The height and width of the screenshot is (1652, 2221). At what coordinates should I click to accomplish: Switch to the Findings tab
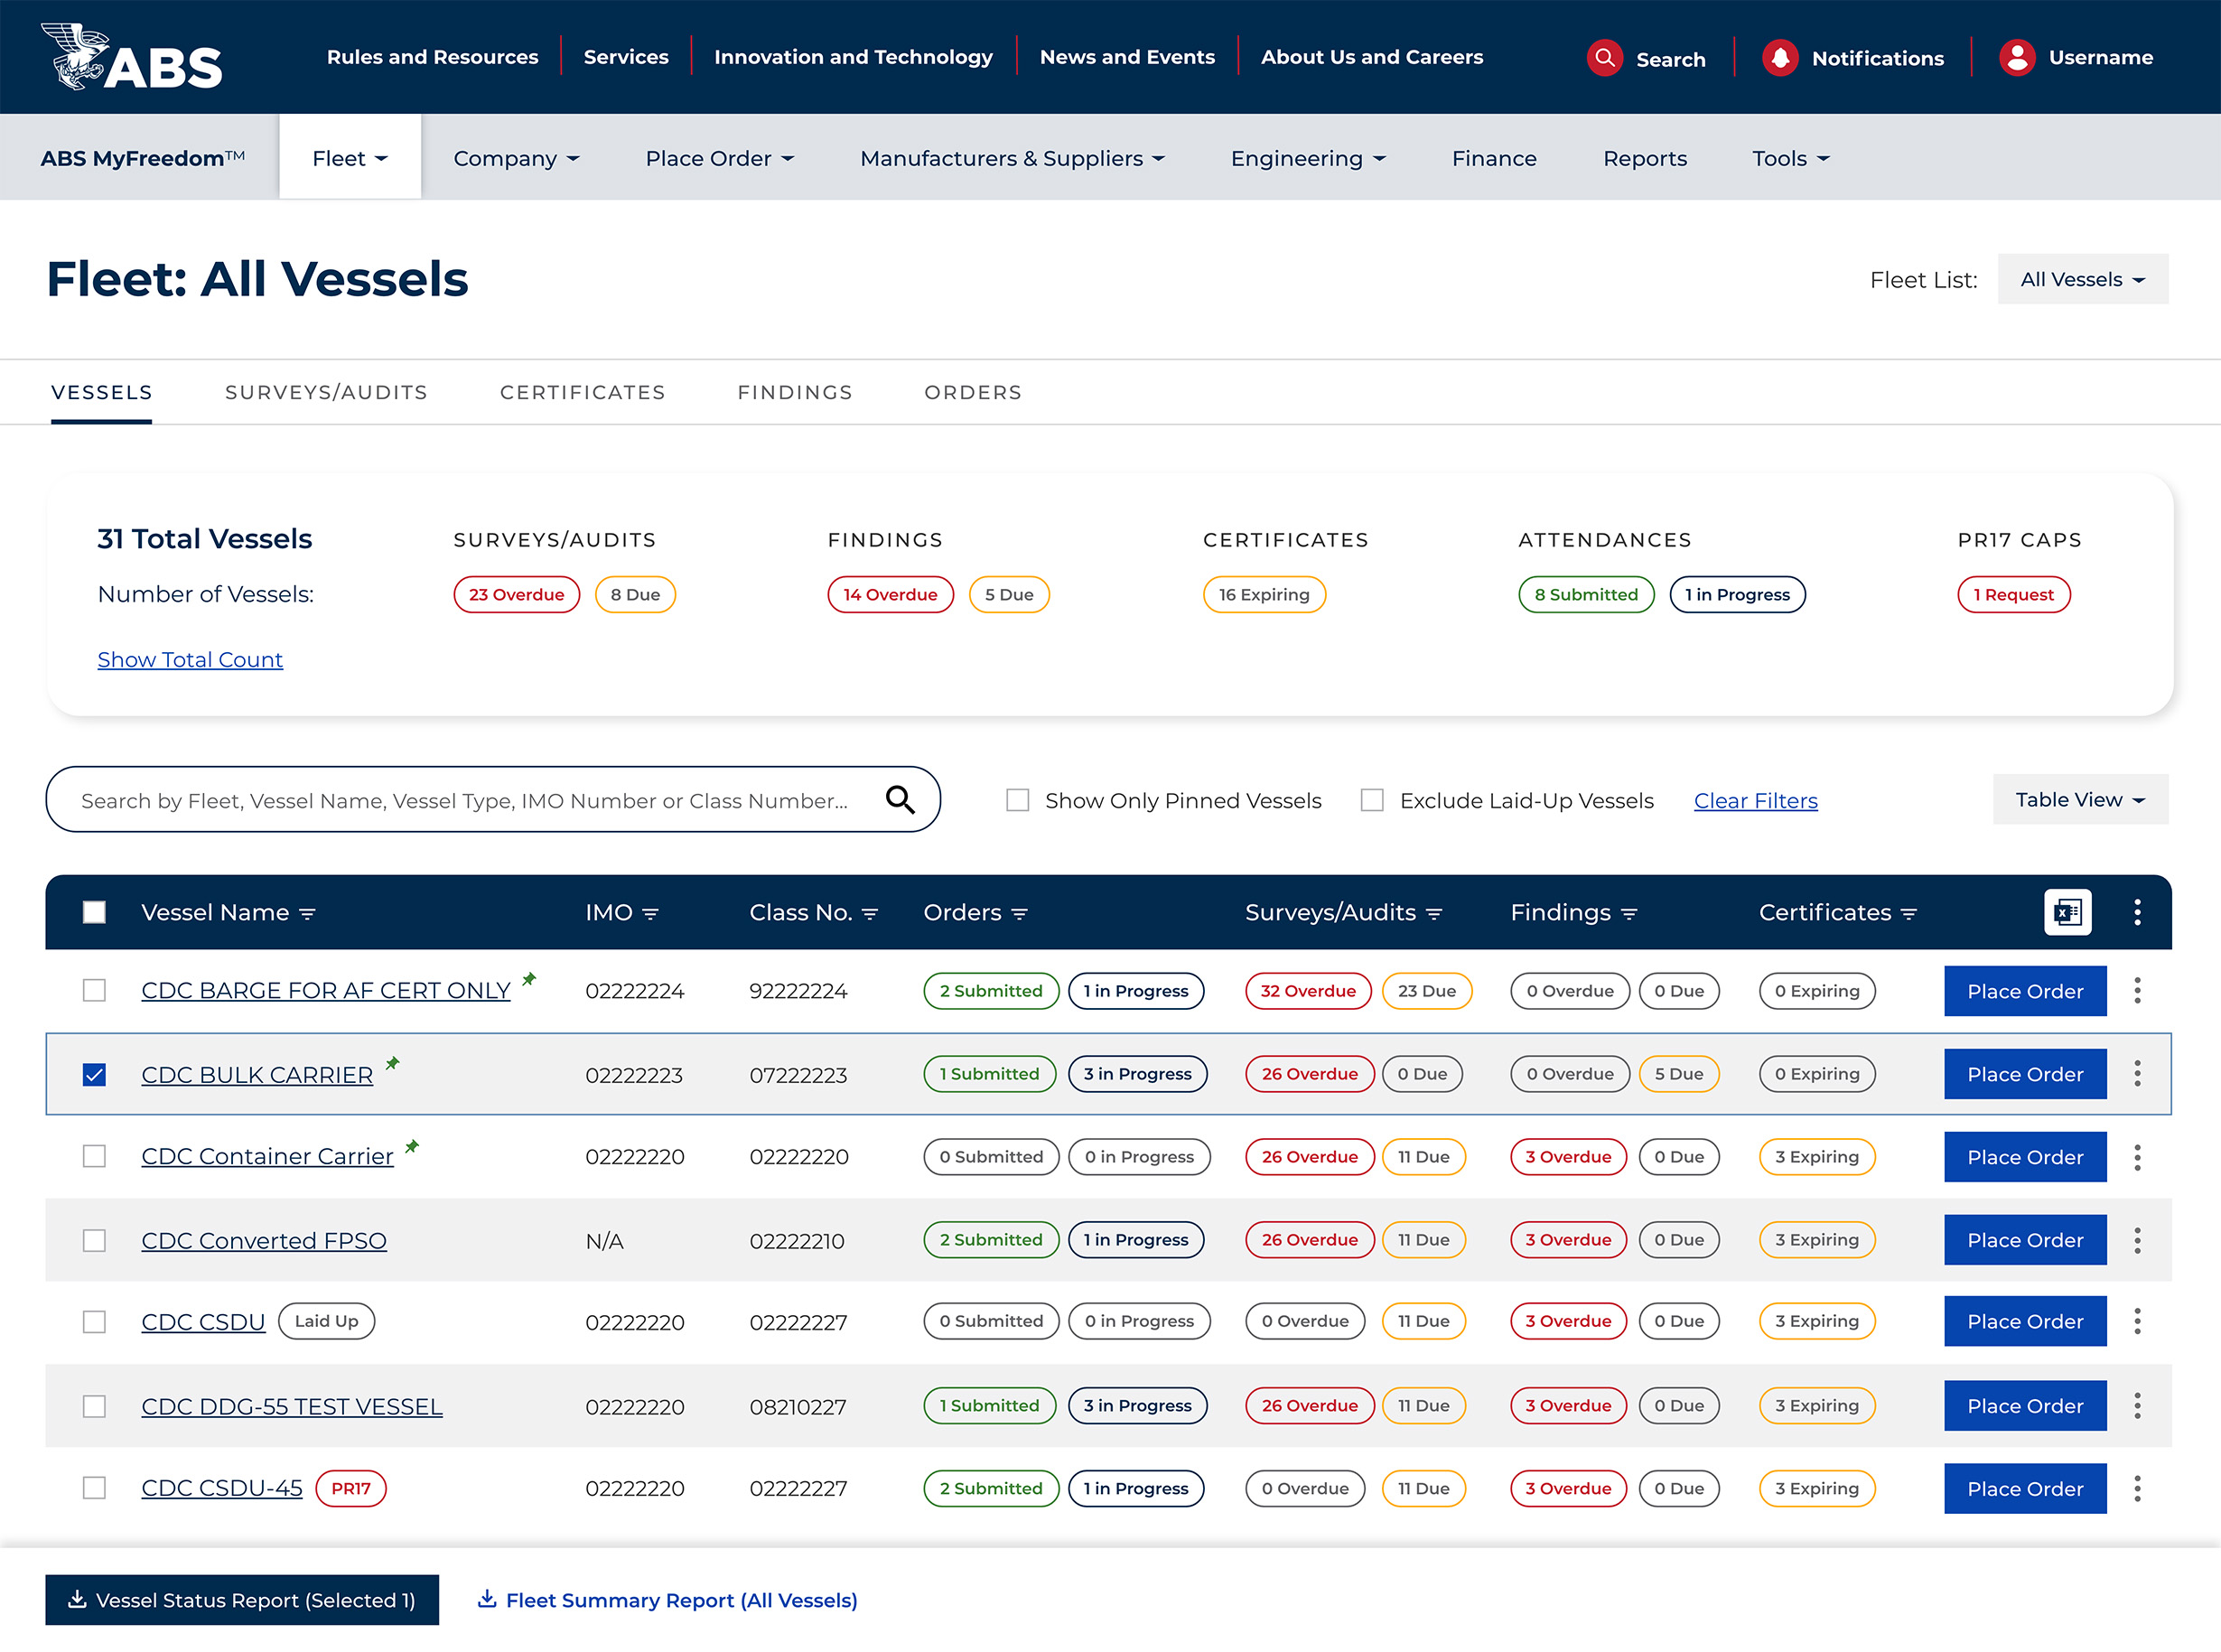point(795,392)
